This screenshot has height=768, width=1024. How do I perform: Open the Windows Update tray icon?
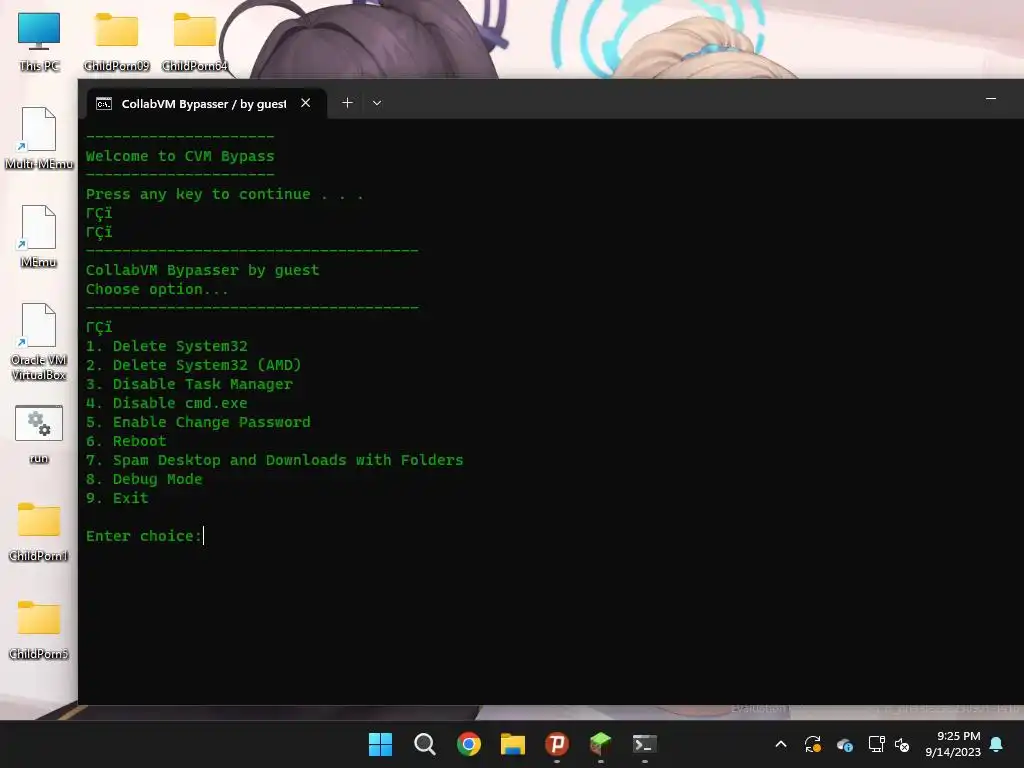click(812, 744)
